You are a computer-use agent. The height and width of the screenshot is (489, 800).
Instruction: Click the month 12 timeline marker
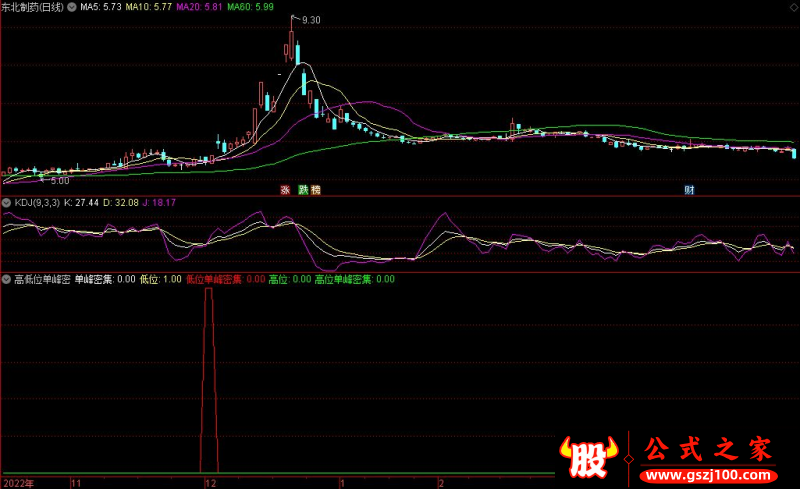[210, 482]
